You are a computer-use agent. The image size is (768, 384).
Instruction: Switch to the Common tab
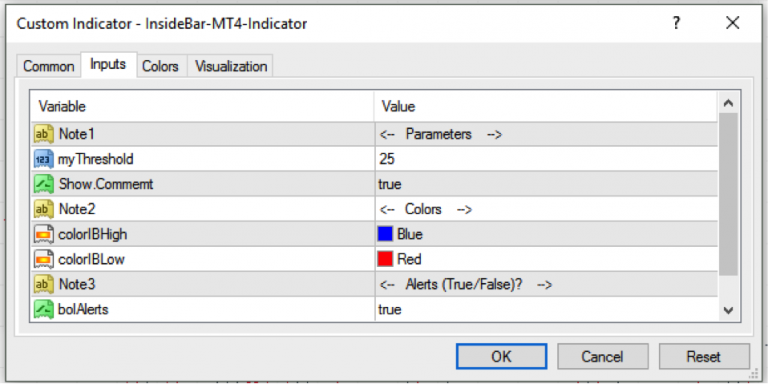[x=48, y=67]
